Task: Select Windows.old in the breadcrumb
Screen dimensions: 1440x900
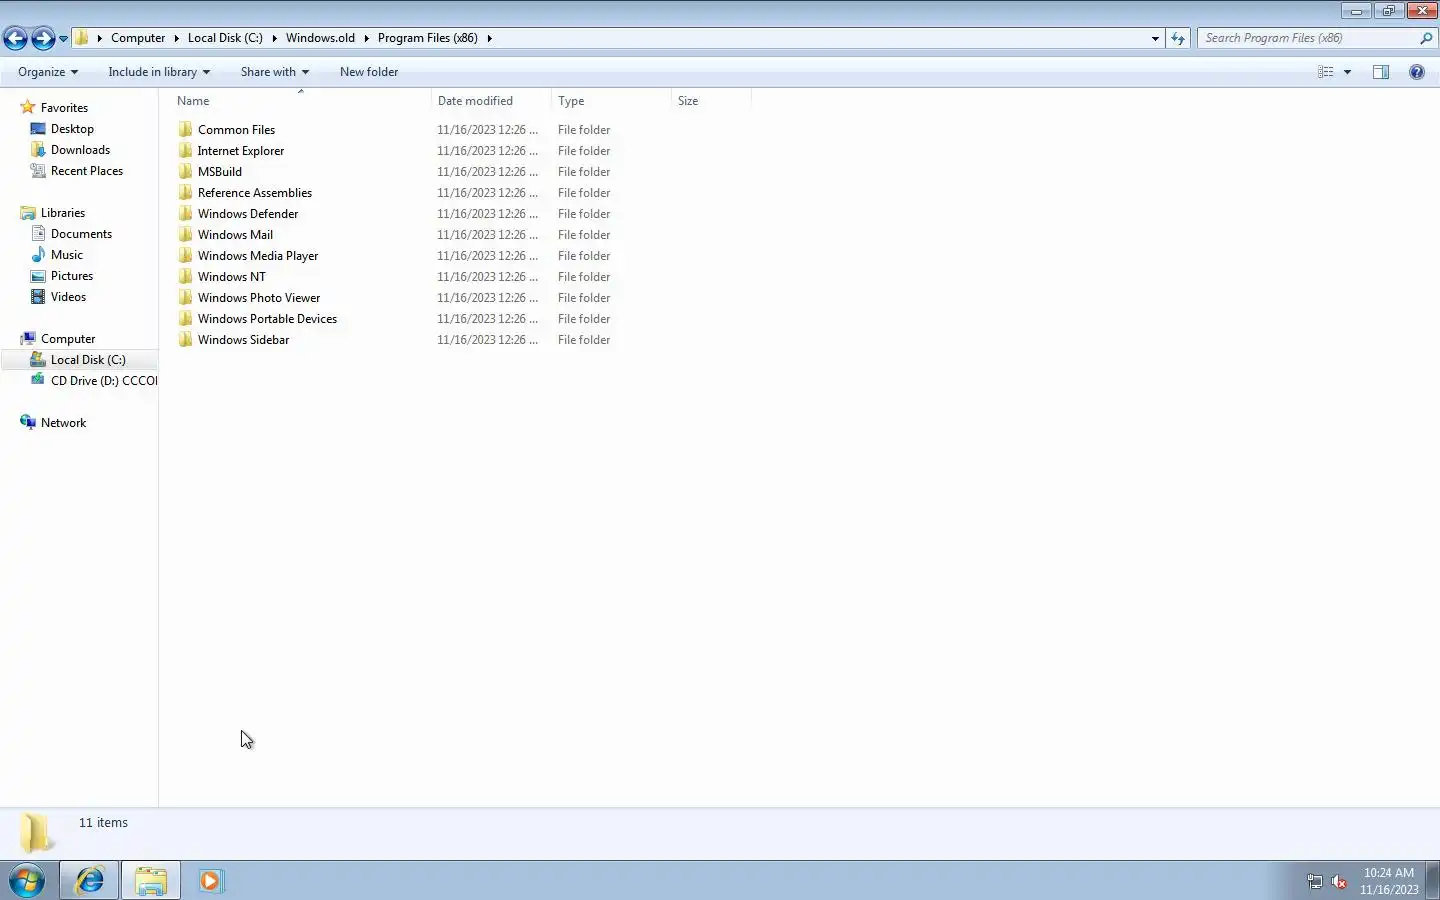Action: (x=320, y=38)
